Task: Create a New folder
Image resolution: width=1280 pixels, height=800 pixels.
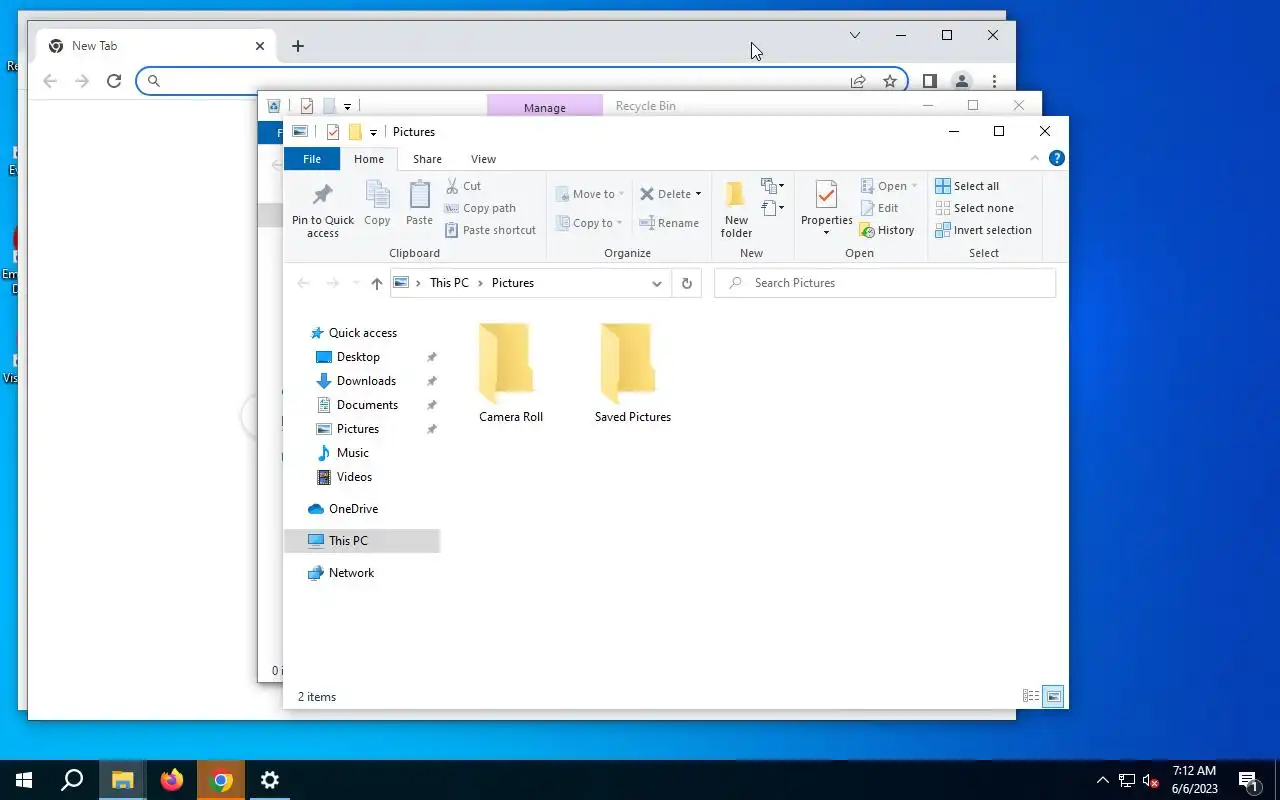Action: 736,209
